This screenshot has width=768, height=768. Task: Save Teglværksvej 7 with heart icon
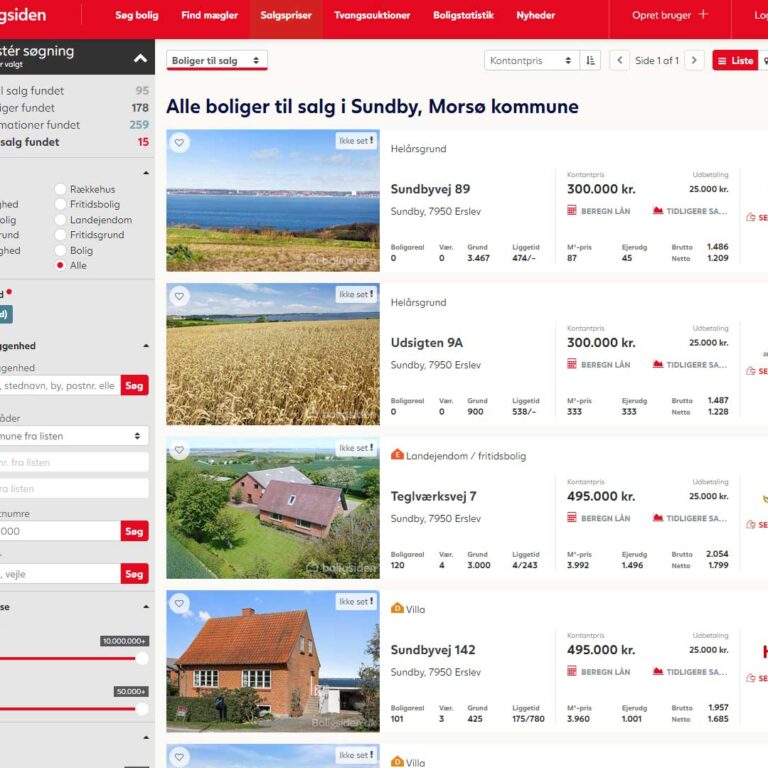pyautogui.click(x=179, y=450)
